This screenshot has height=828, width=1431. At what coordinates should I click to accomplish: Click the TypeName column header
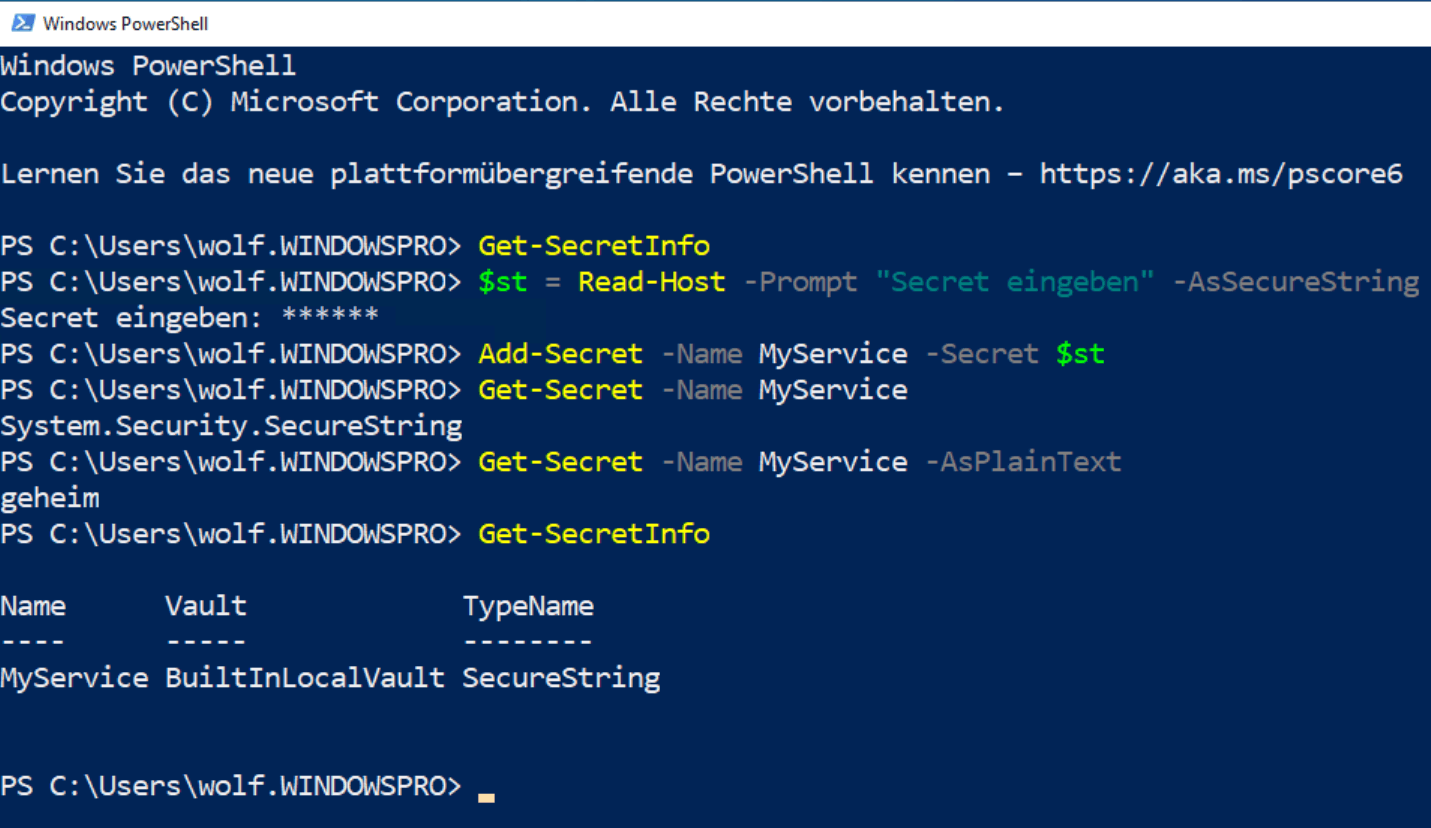(527, 606)
